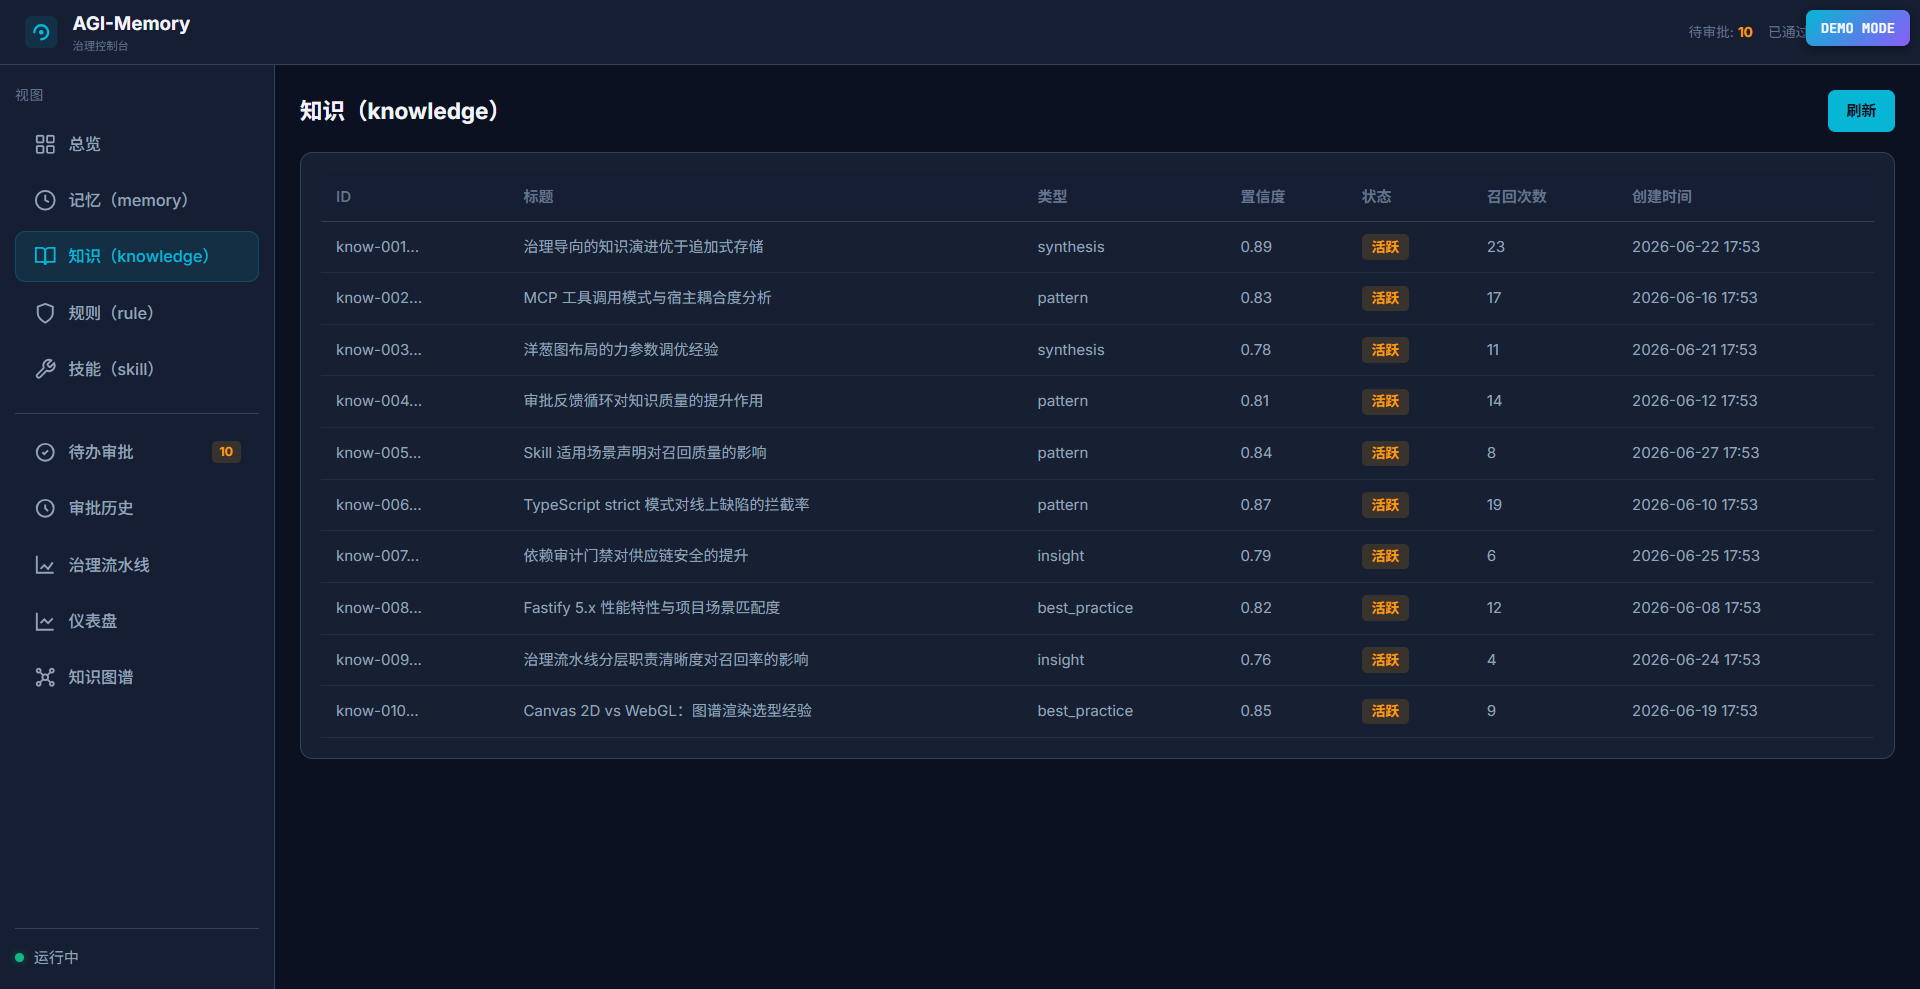The width and height of the screenshot is (1920, 989).
Task: Click ID know-010...
Action: point(377,711)
